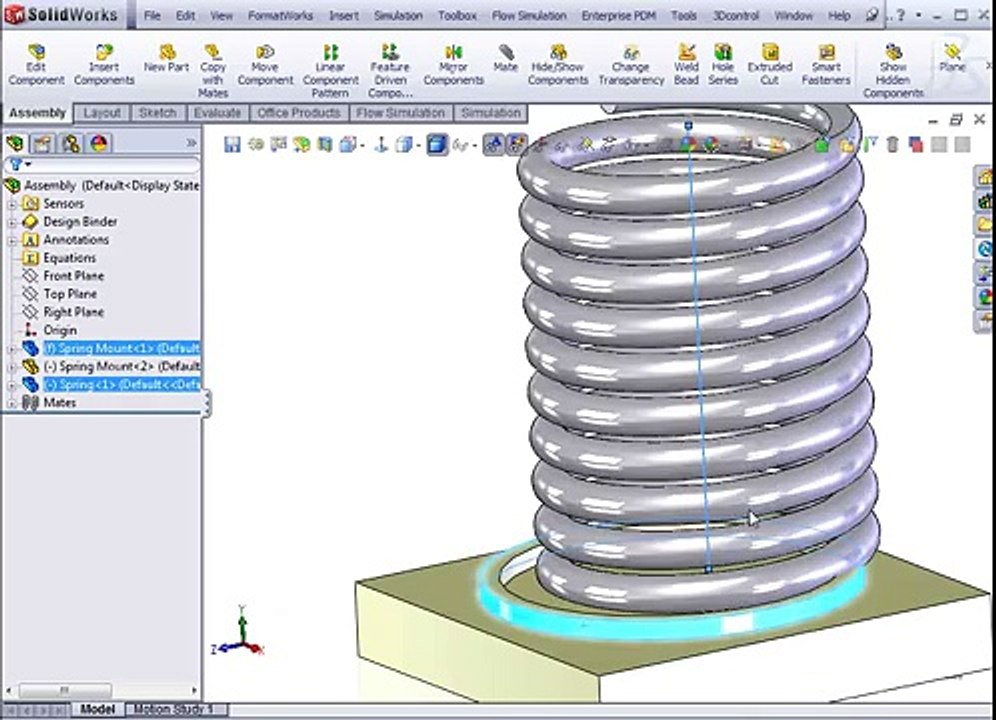Click the SolidWorks logo icon
The image size is (996, 720).
click(x=14, y=15)
